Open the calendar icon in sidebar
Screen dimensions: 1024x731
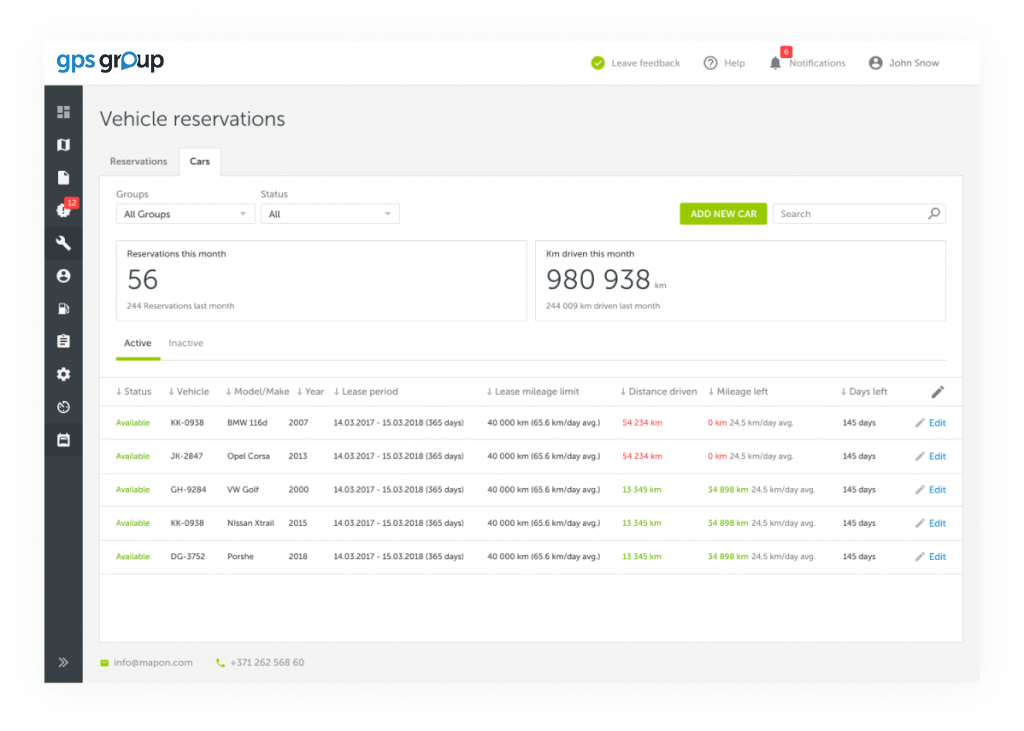point(63,440)
